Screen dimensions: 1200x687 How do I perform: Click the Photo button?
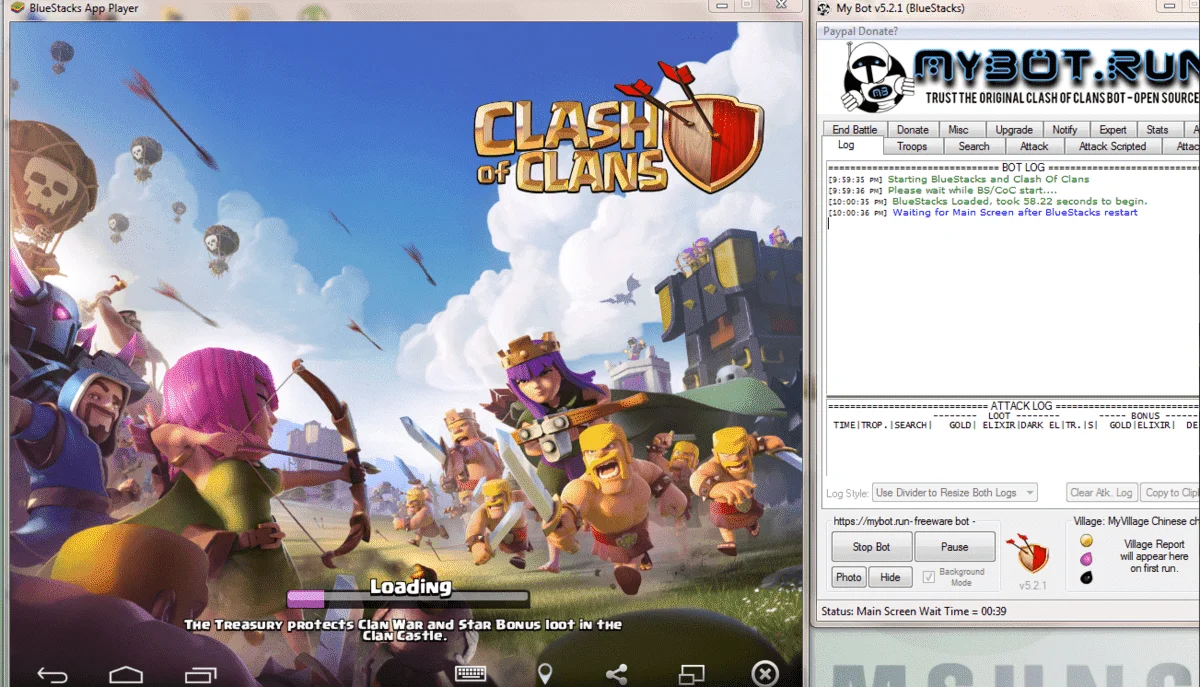(x=849, y=577)
